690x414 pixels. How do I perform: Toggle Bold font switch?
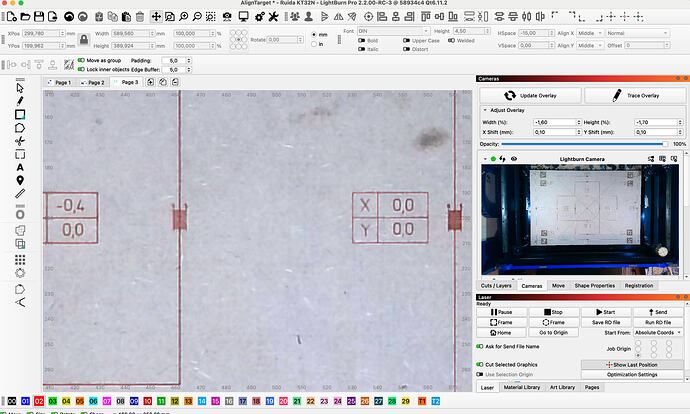pyautogui.click(x=362, y=40)
